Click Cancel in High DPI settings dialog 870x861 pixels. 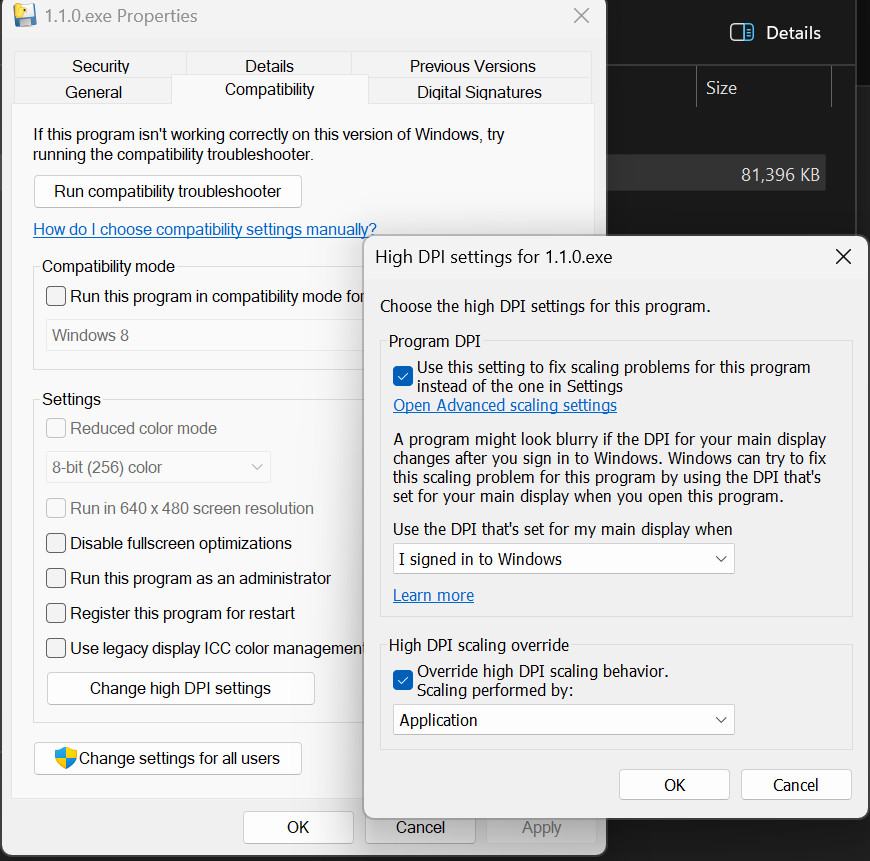(x=796, y=785)
